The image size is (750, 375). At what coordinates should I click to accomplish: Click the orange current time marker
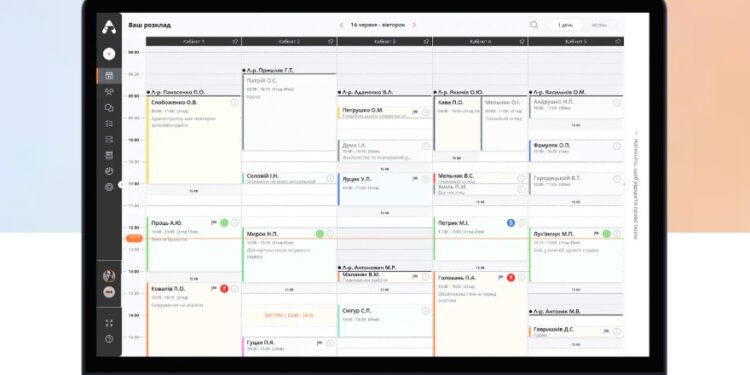[x=134, y=238]
